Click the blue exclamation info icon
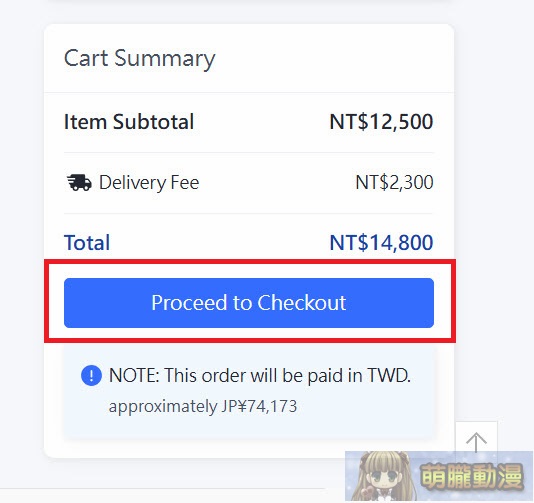 91,376
